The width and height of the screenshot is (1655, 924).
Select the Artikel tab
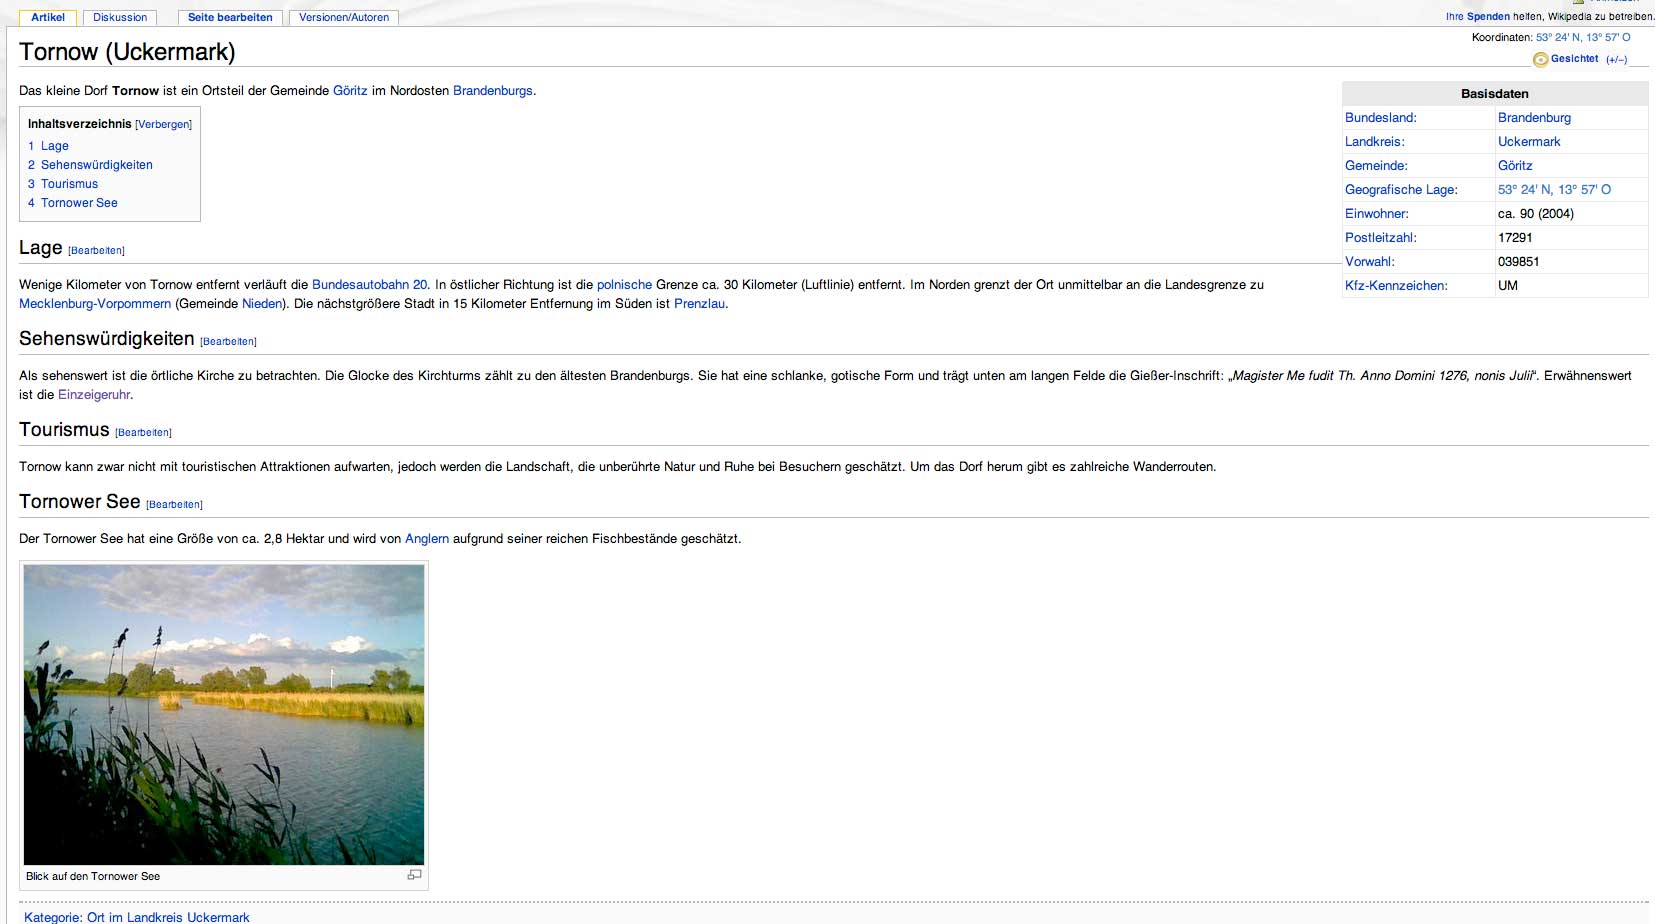pyautogui.click(x=48, y=17)
